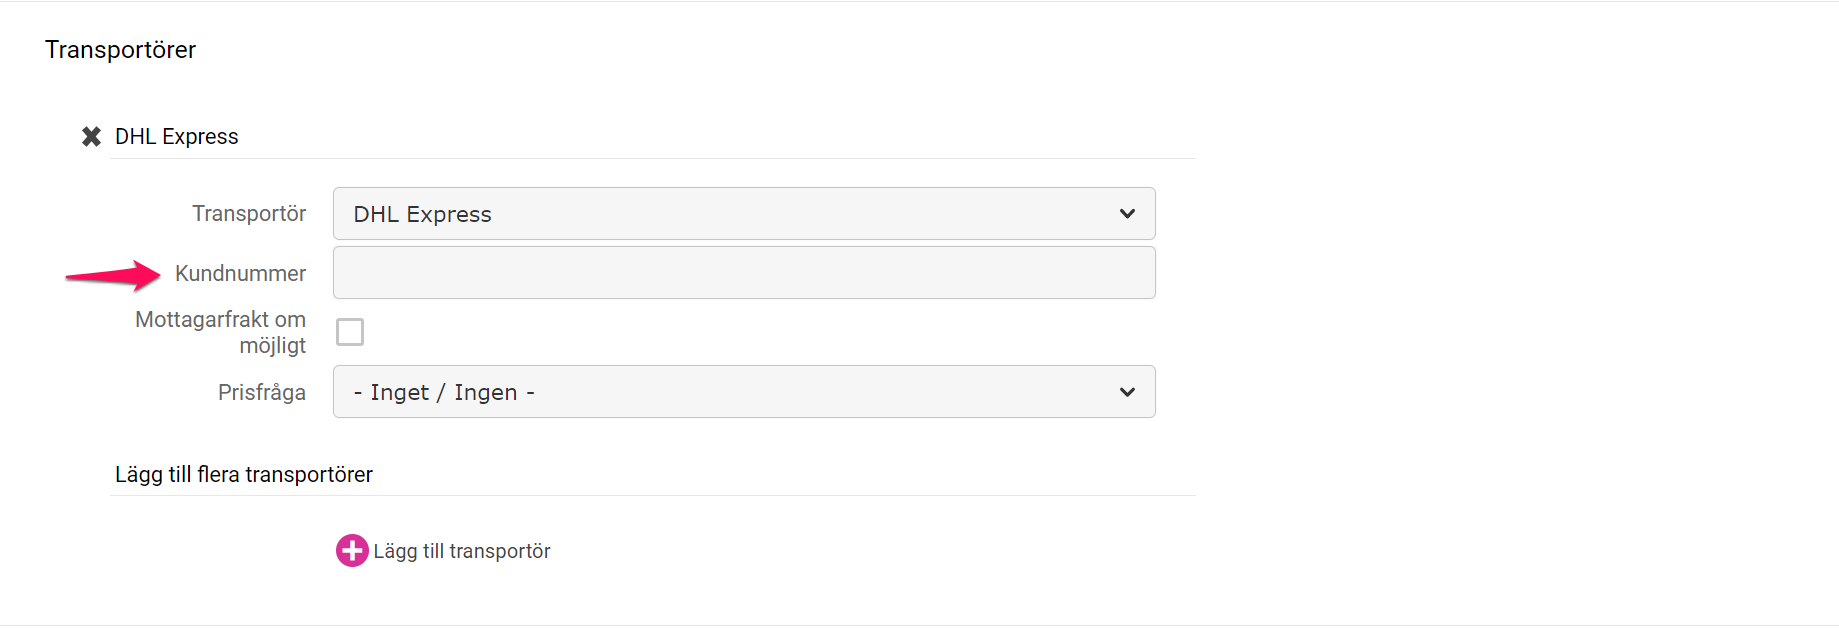The image size is (1839, 629).
Task: Click the Lägg till flera transportörer heading
Action: tap(244, 474)
